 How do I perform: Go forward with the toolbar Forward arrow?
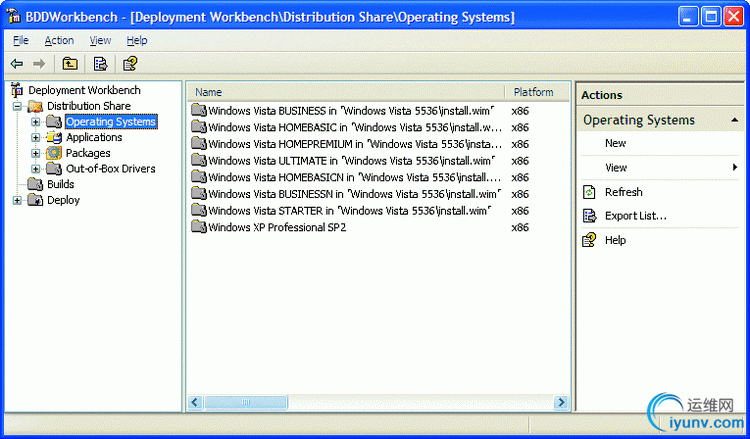pyautogui.click(x=39, y=64)
